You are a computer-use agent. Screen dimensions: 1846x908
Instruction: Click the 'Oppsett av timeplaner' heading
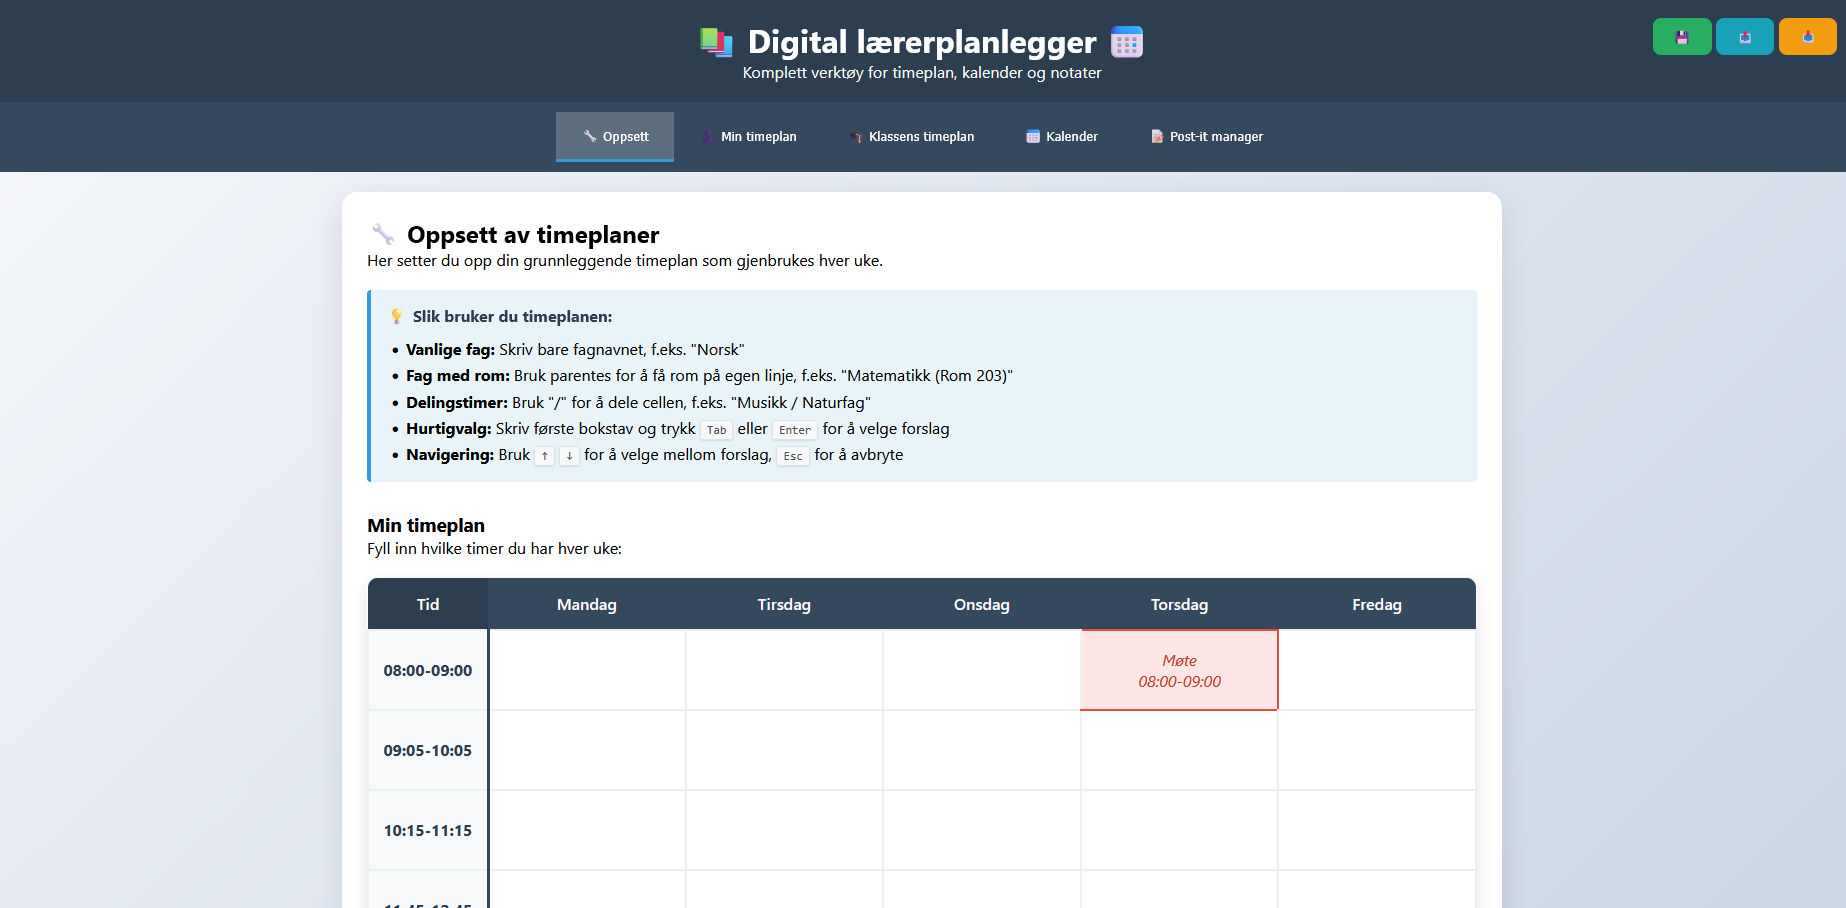(x=533, y=235)
